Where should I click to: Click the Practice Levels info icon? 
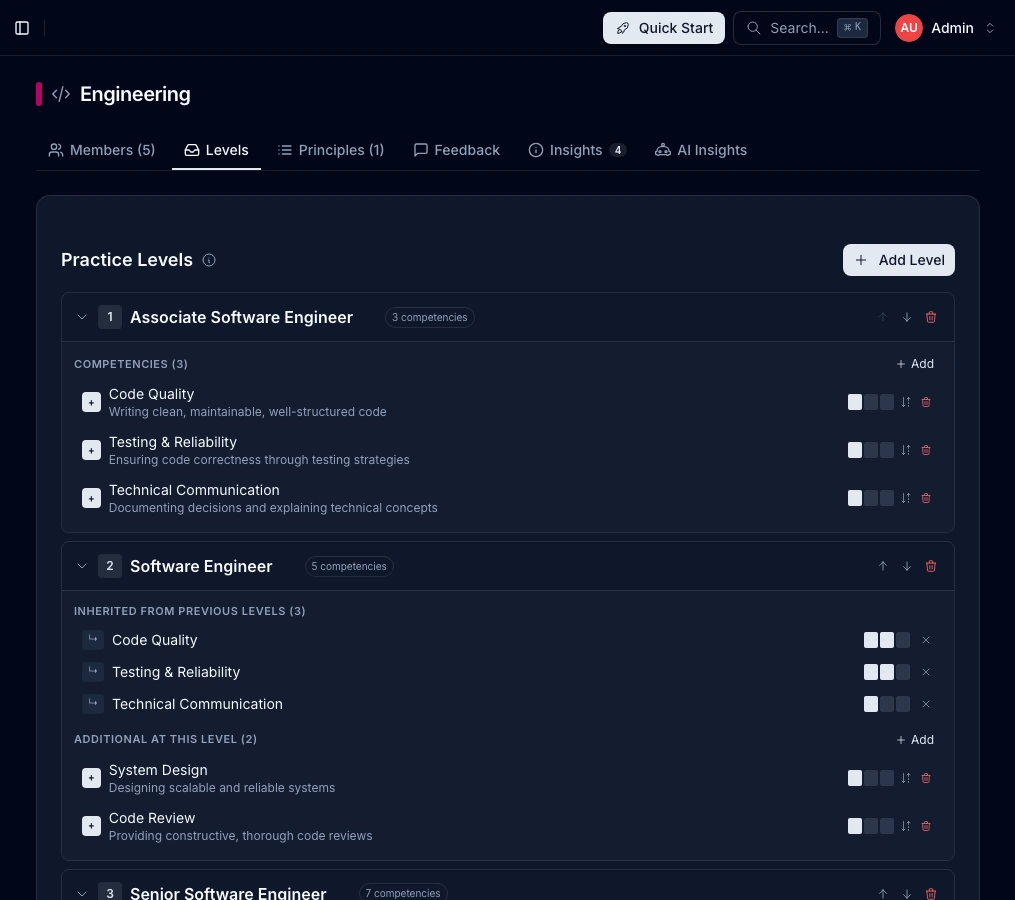(x=208, y=260)
